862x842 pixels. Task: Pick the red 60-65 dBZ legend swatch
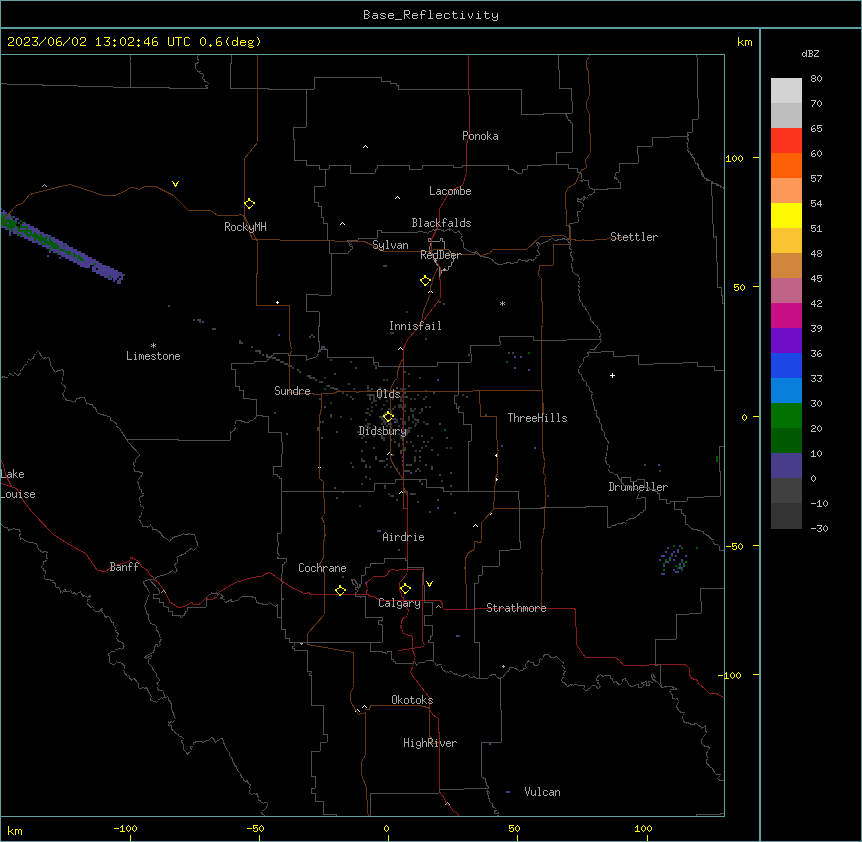pos(786,141)
